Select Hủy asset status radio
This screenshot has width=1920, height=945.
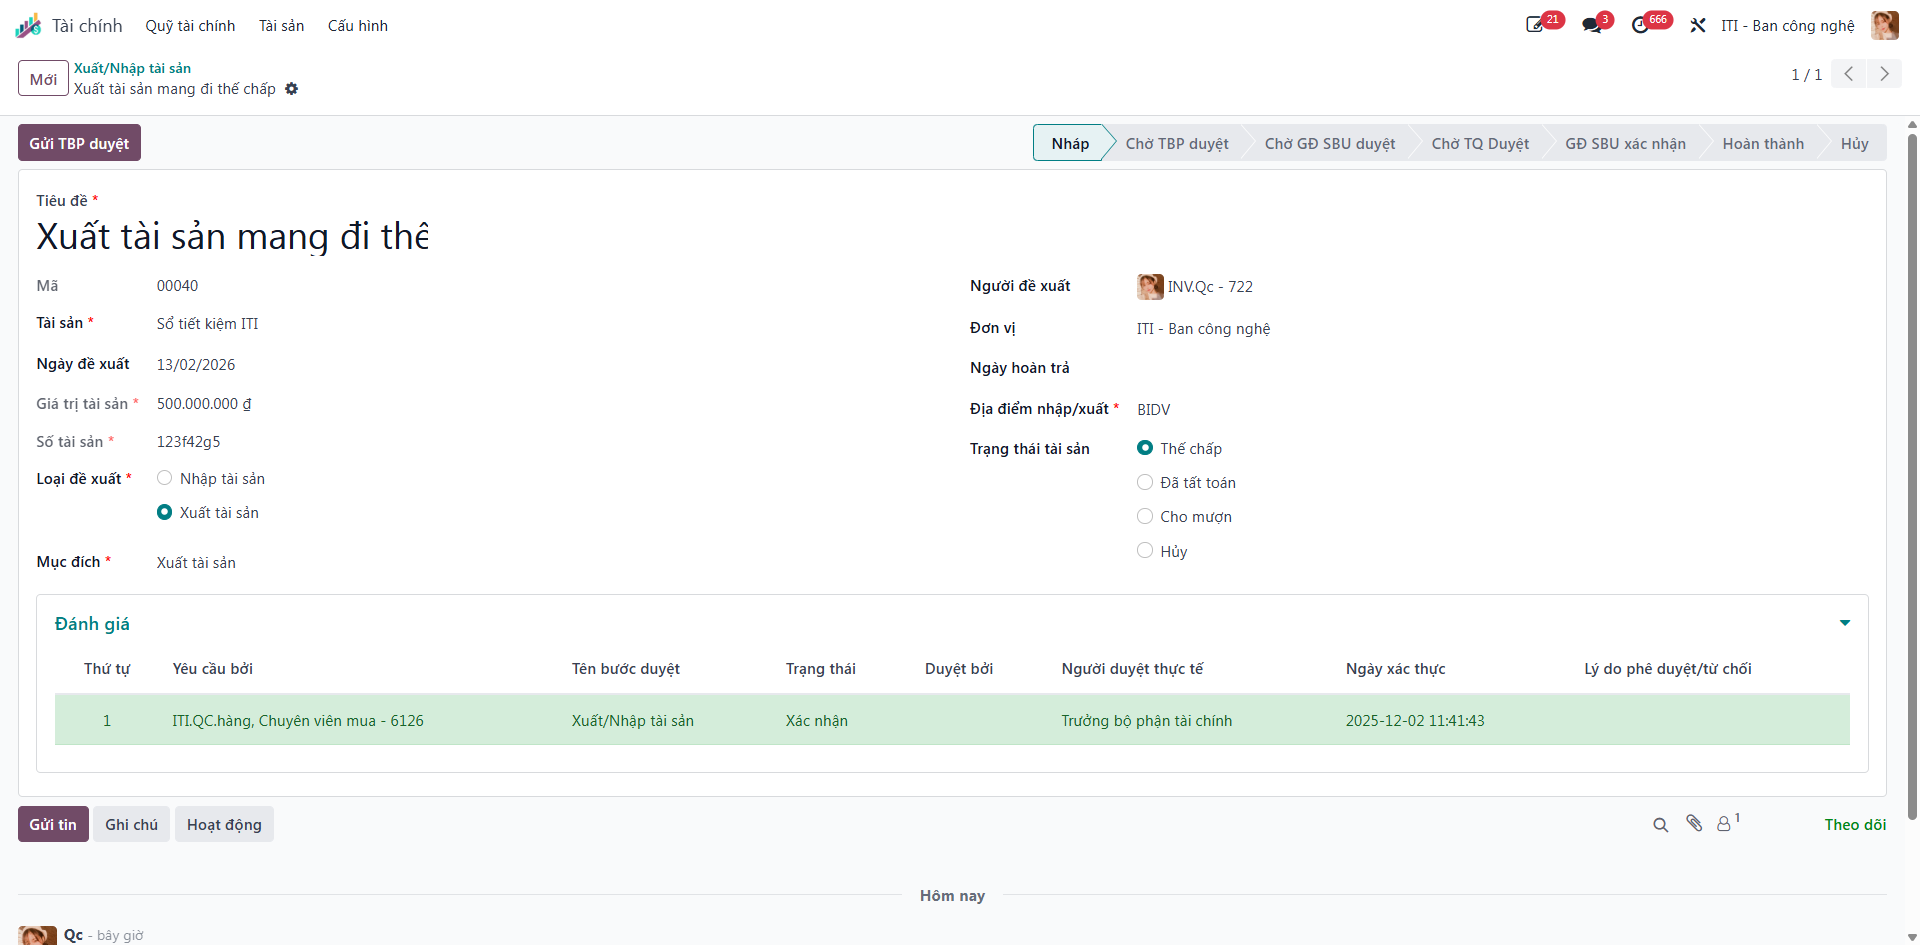point(1145,550)
